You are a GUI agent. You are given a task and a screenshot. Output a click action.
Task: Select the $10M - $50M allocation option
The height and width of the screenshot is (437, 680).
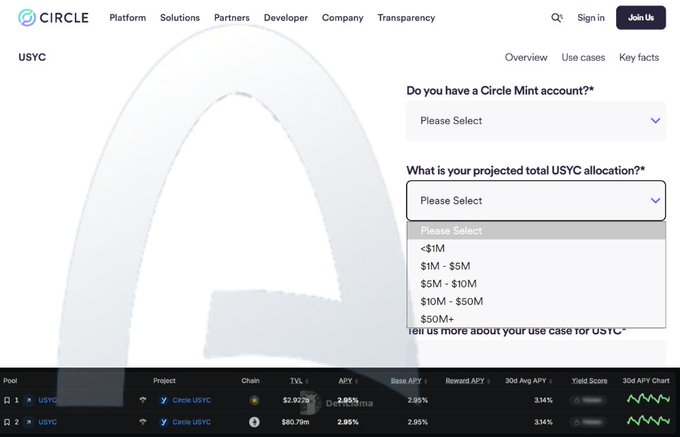[x=536, y=302]
